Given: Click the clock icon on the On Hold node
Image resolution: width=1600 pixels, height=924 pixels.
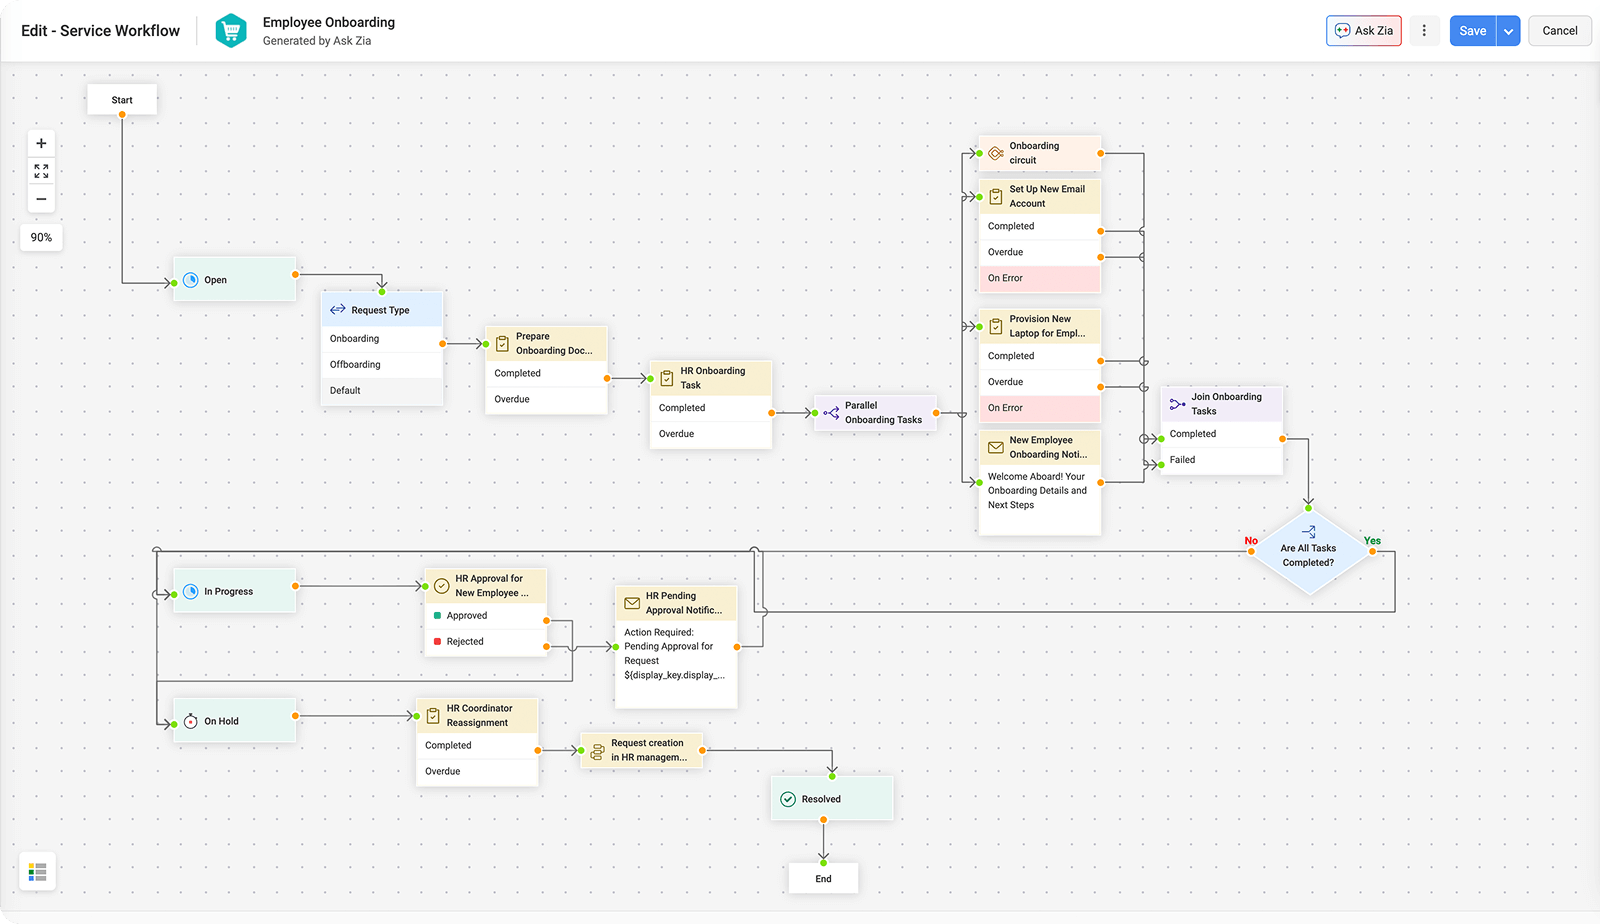Looking at the screenshot, I should pos(189,720).
